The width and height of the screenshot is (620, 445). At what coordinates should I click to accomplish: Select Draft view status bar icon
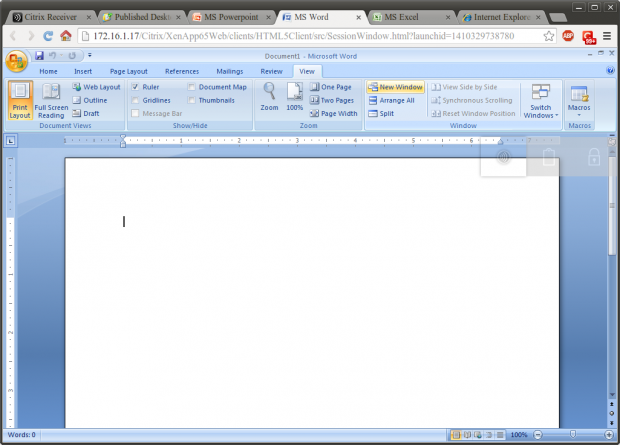coord(500,435)
